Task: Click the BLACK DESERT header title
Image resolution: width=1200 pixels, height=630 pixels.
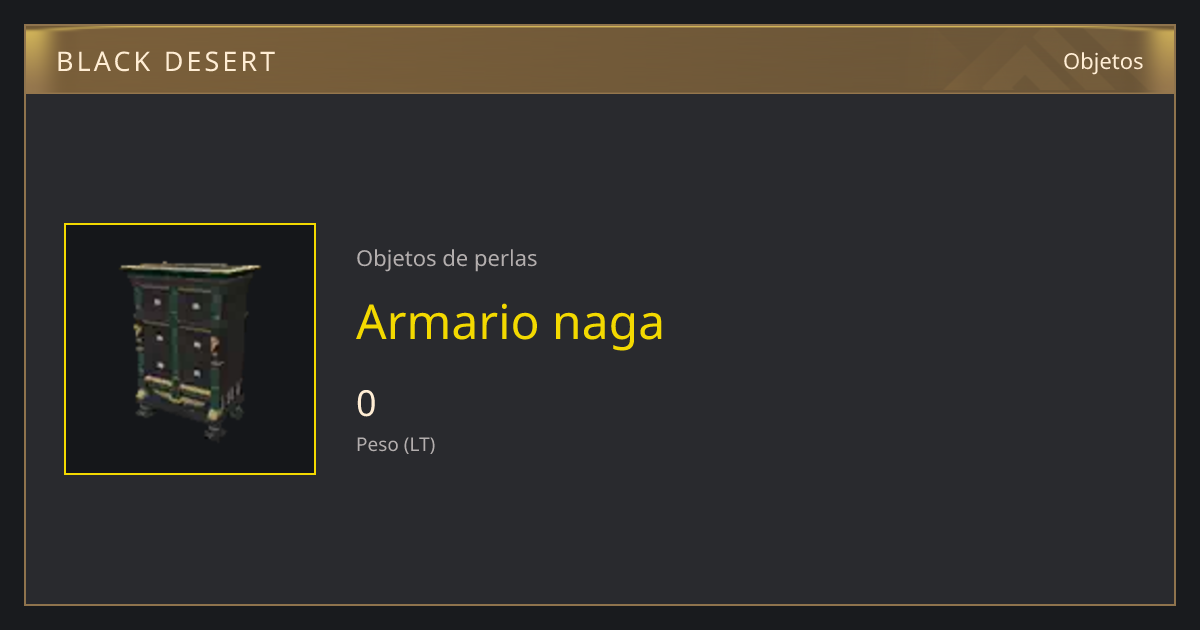Action: click(166, 62)
